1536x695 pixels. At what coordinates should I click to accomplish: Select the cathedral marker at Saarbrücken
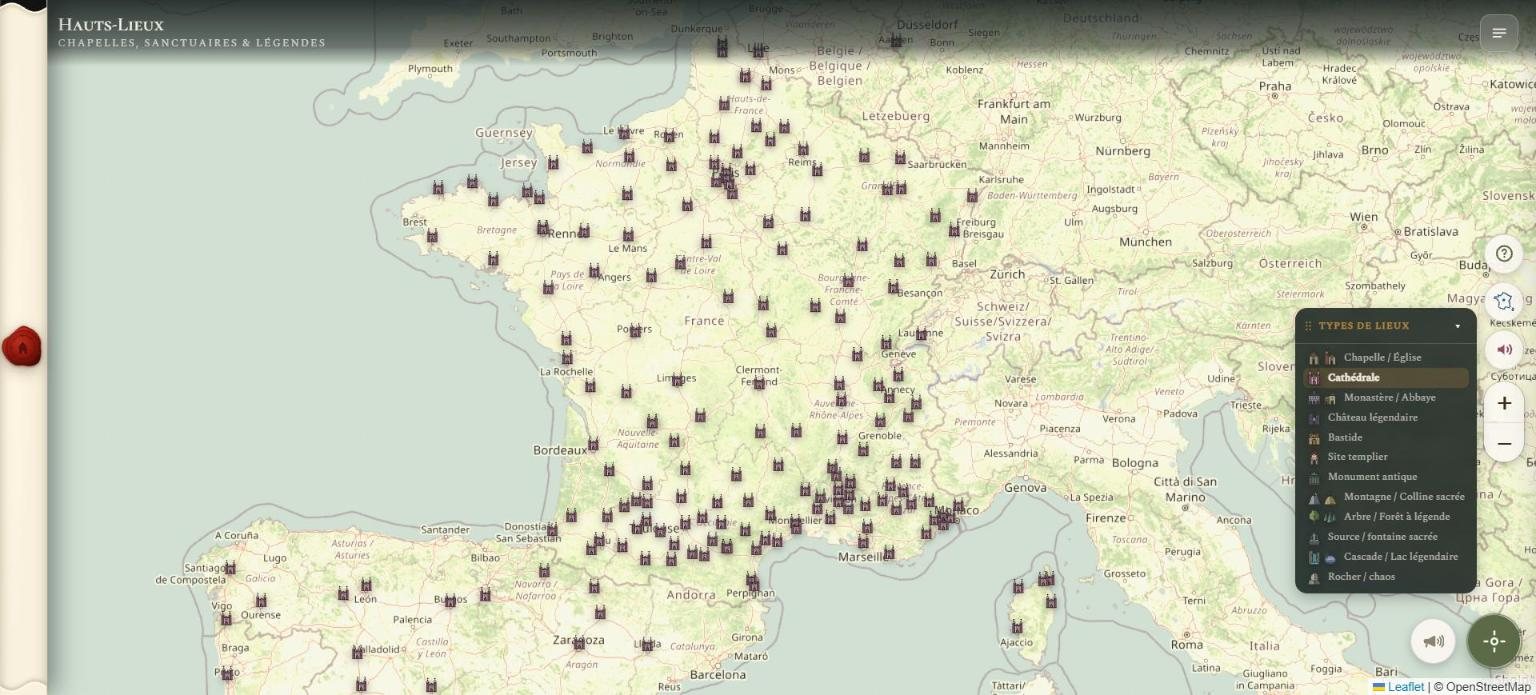[900, 157]
